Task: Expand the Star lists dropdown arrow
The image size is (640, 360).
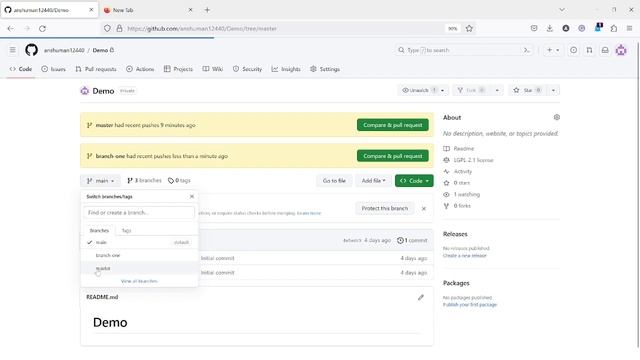Action: [553, 90]
